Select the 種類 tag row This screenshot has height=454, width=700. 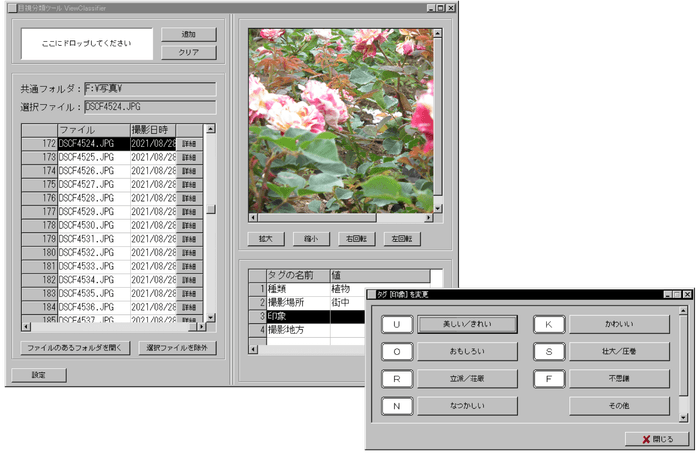coord(298,289)
